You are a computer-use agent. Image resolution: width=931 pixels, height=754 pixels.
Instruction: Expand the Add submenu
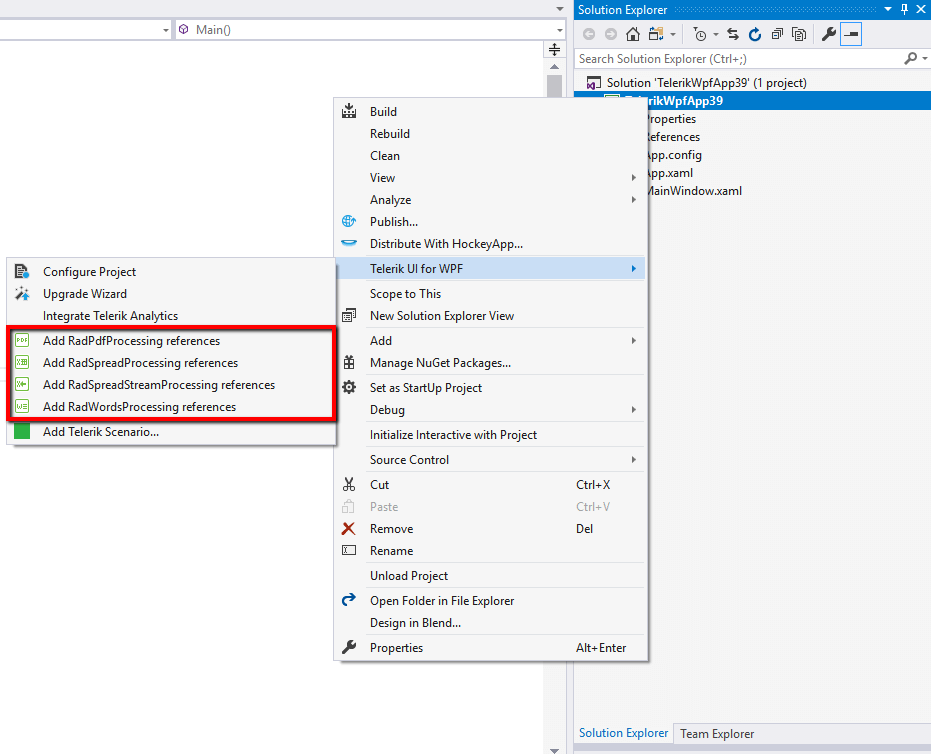point(490,341)
